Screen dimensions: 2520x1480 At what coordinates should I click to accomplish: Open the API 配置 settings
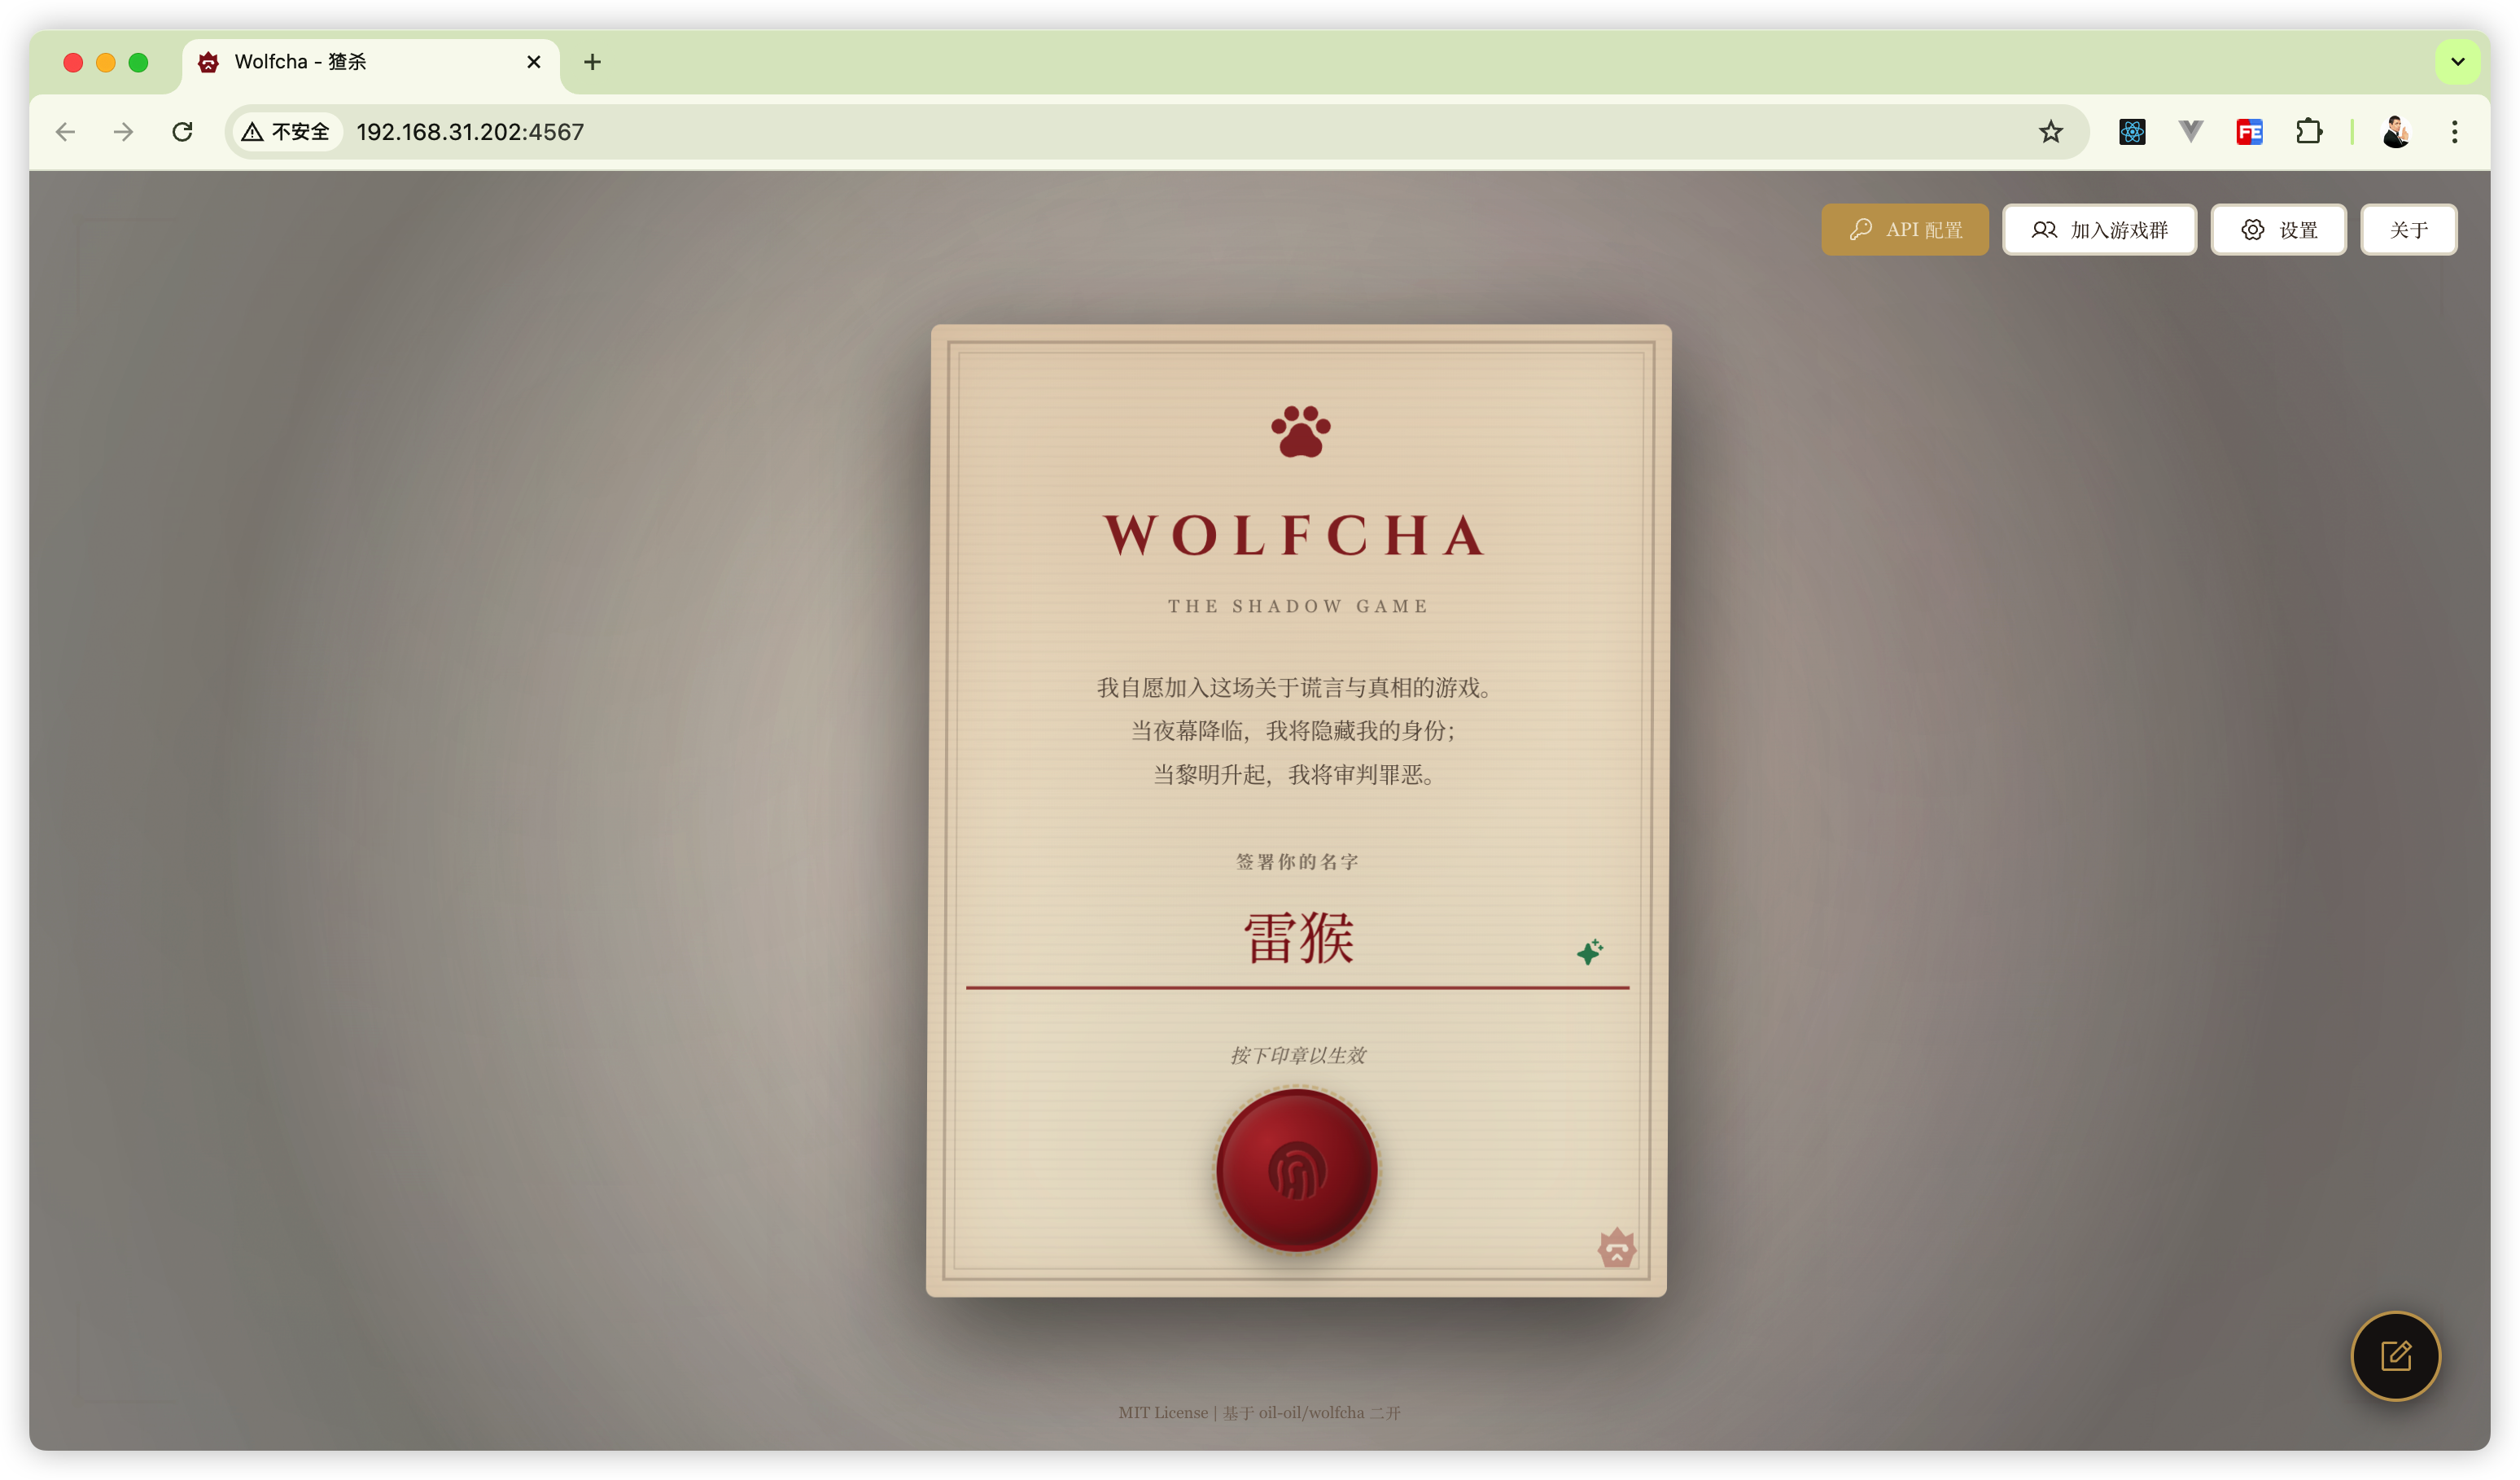click(x=1904, y=230)
